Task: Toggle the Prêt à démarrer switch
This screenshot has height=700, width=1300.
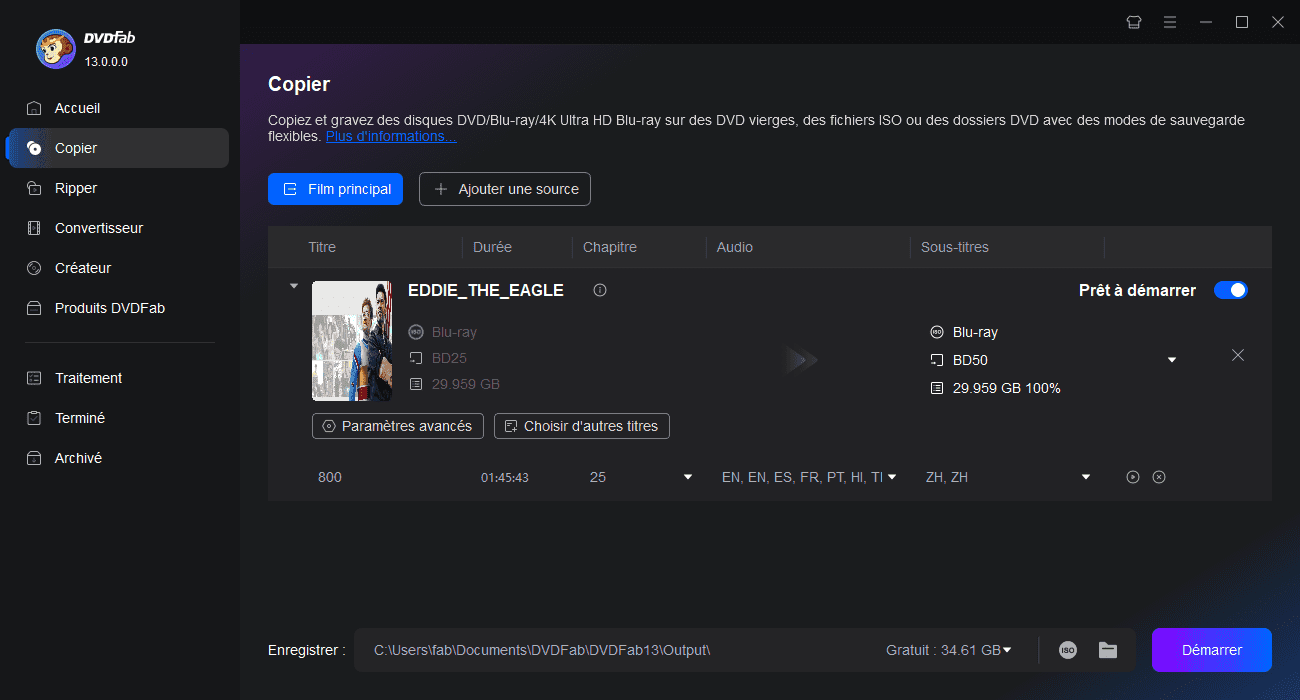Action: [x=1231, y=290]
